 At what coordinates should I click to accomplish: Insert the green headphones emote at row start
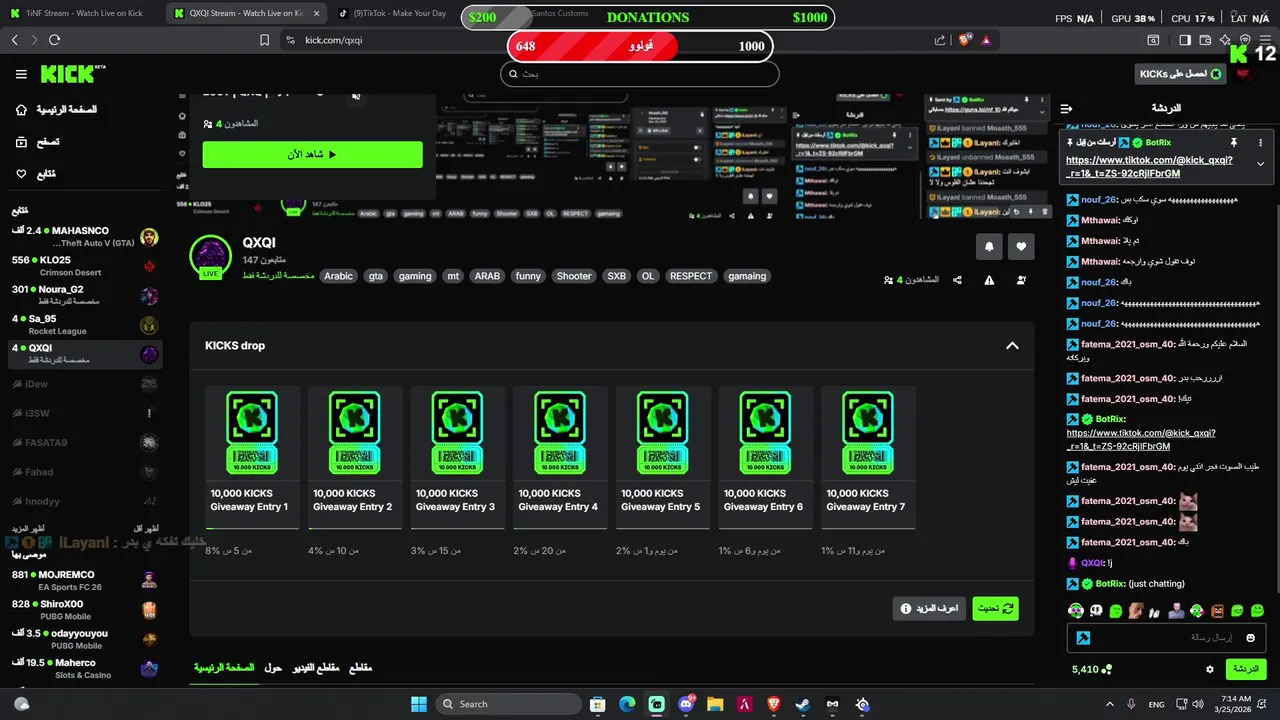tap(1075, 610)
